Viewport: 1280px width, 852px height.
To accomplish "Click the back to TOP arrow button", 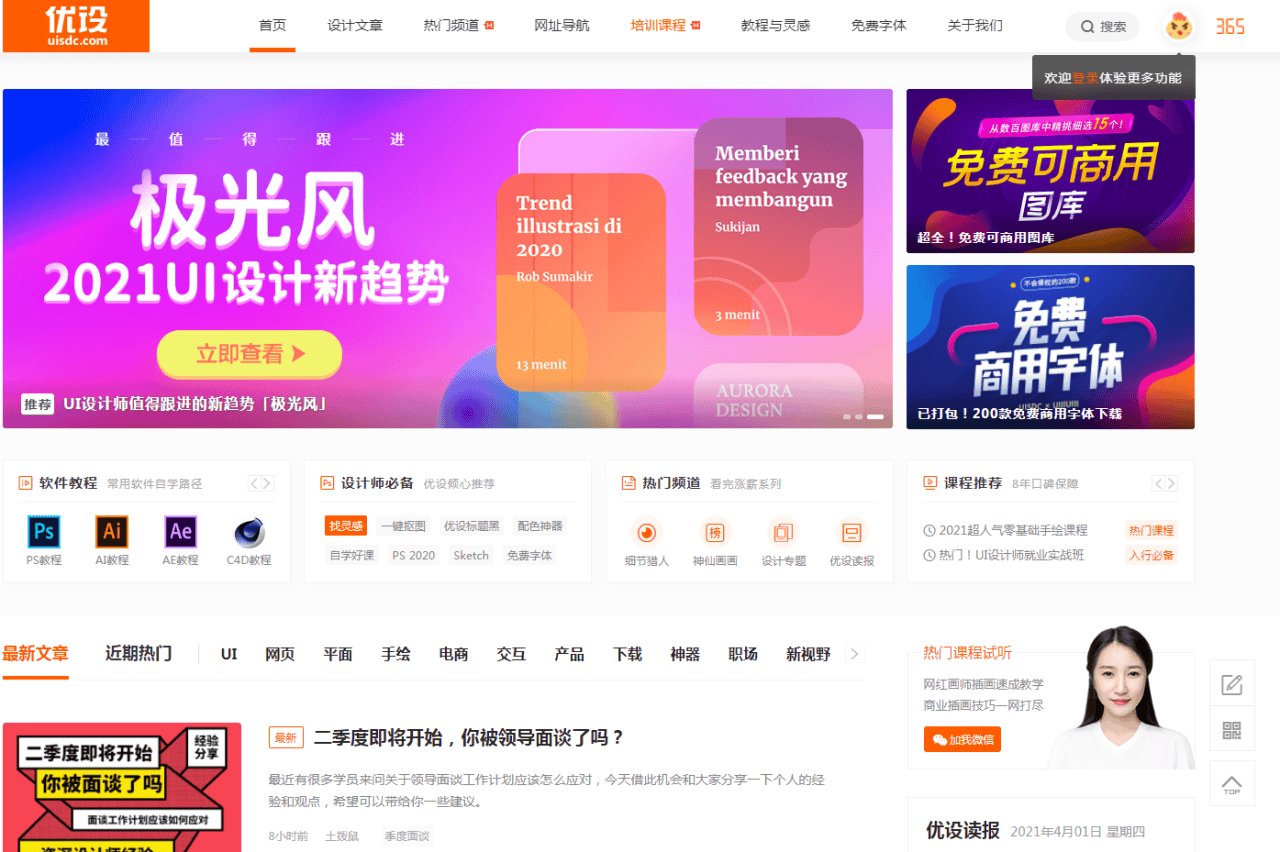I will click(x=1232, y=784).
